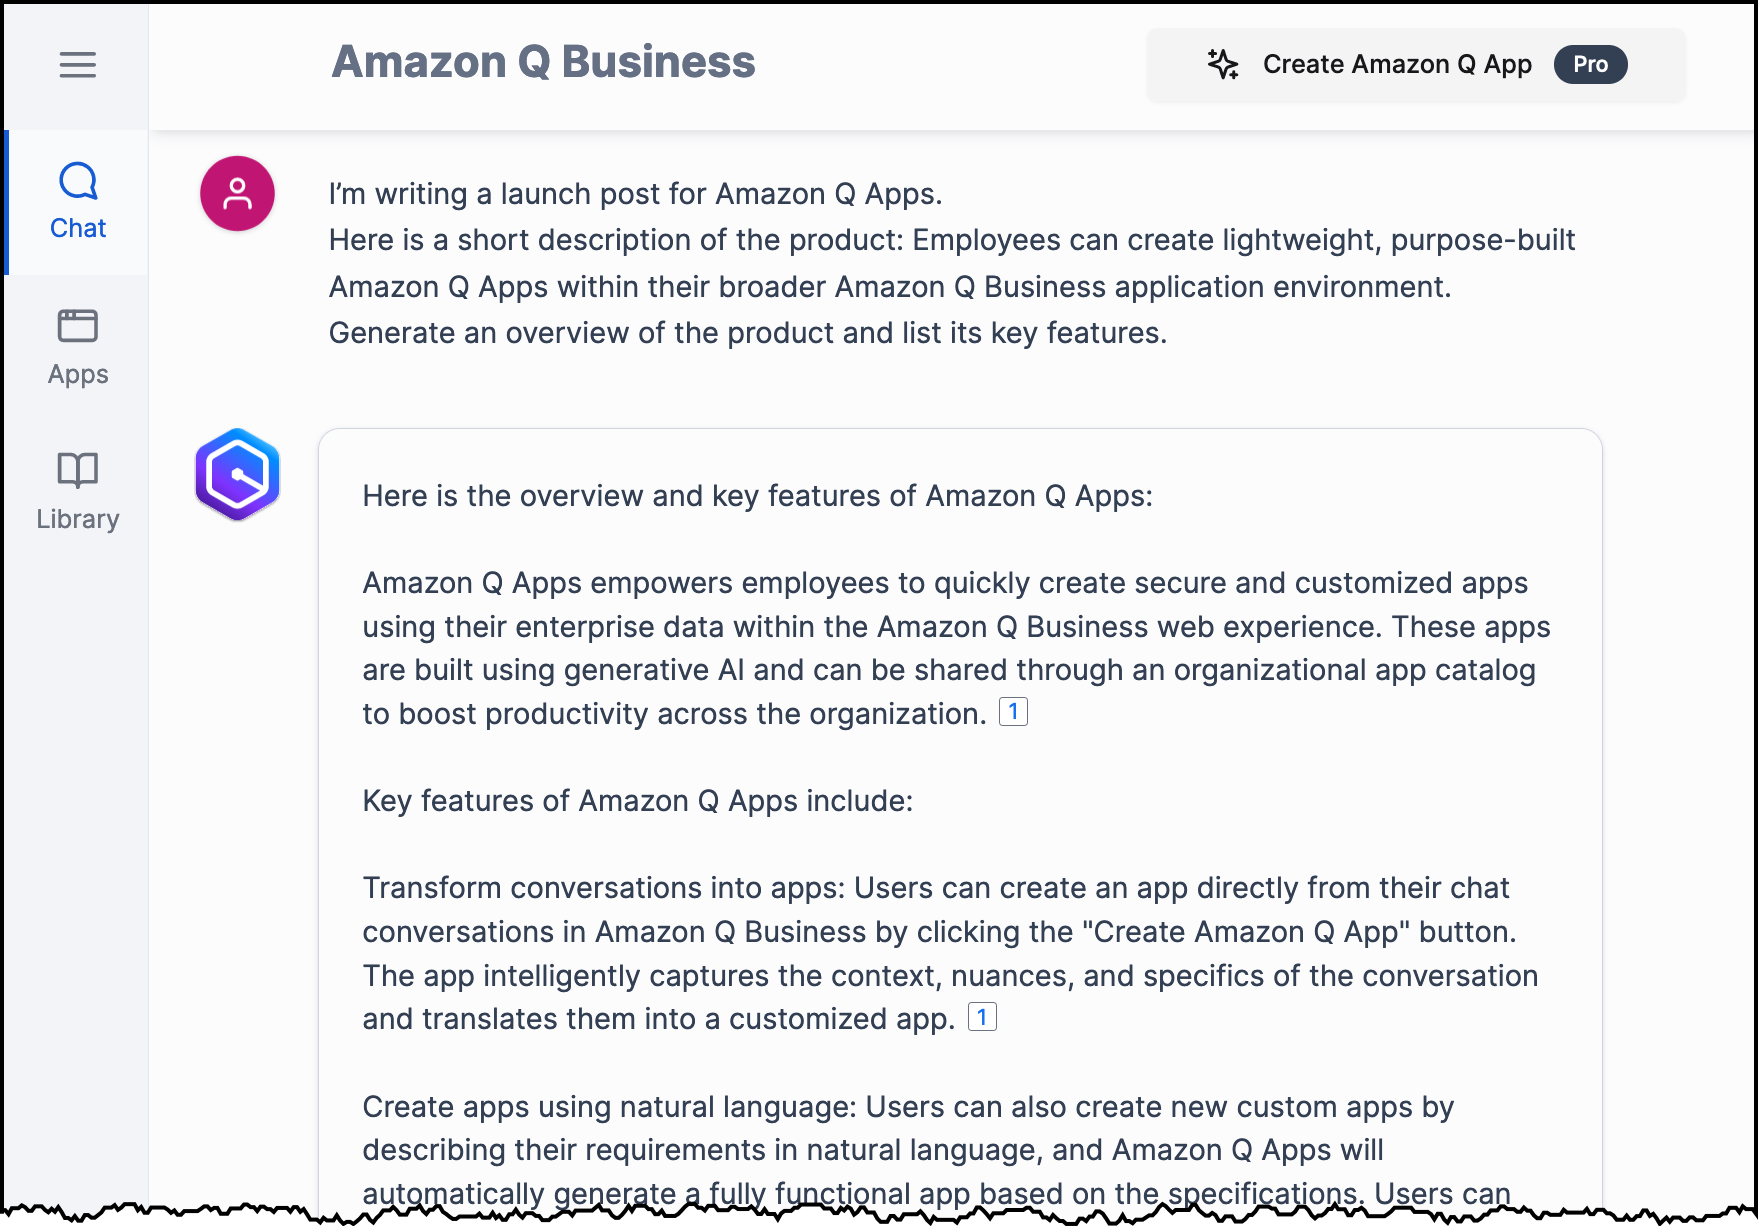This screenshot has width=1758, height=1226.
Task: Open citation 1 after the app catalog sentence
Action: [x=1014, y=712]
